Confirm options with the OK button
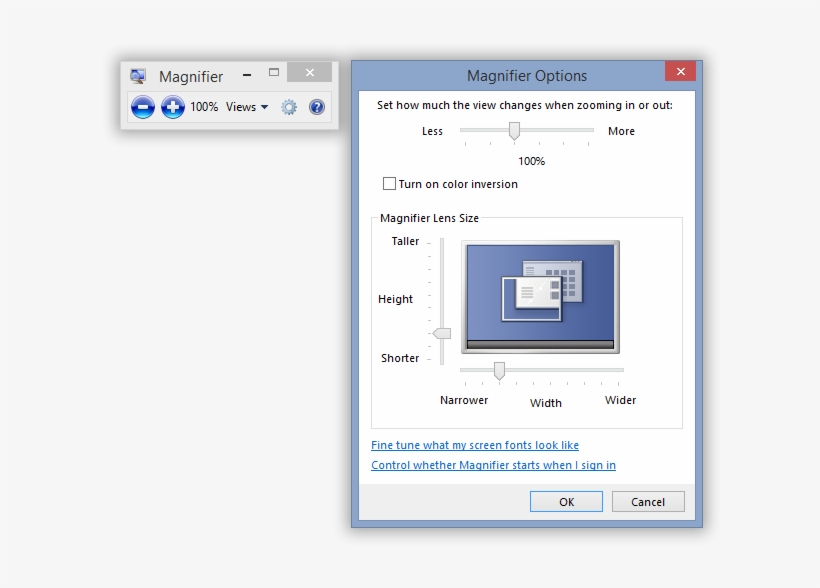 [x=566, y=501]
